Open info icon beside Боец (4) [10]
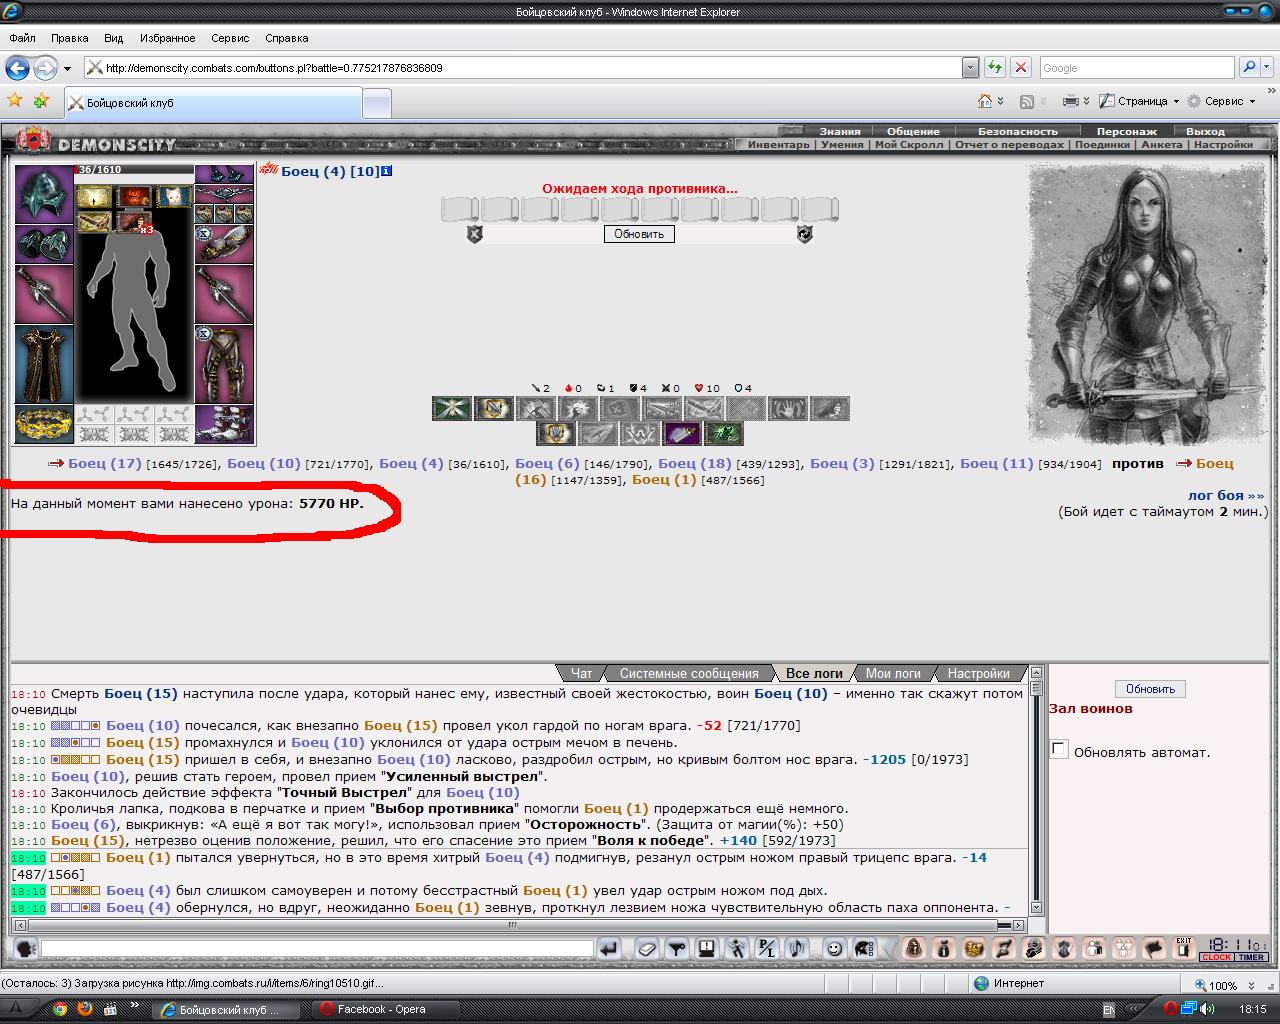Viewport: 1280px width, 1024px height. click(387, 171)
